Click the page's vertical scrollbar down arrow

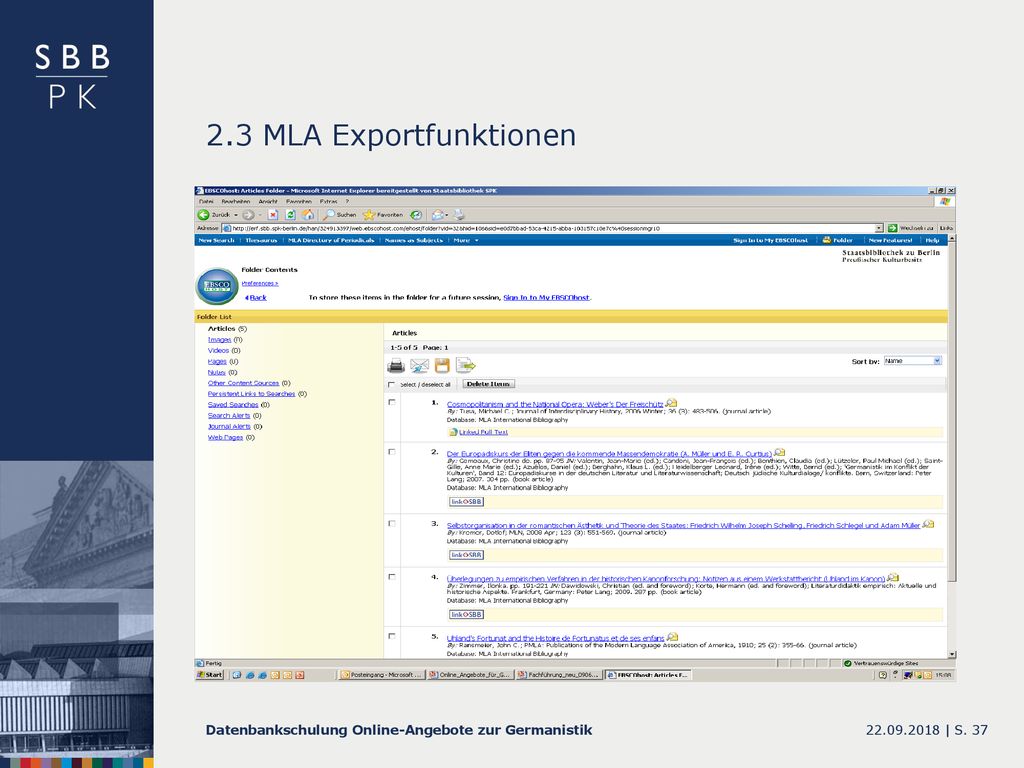[952, 654]
